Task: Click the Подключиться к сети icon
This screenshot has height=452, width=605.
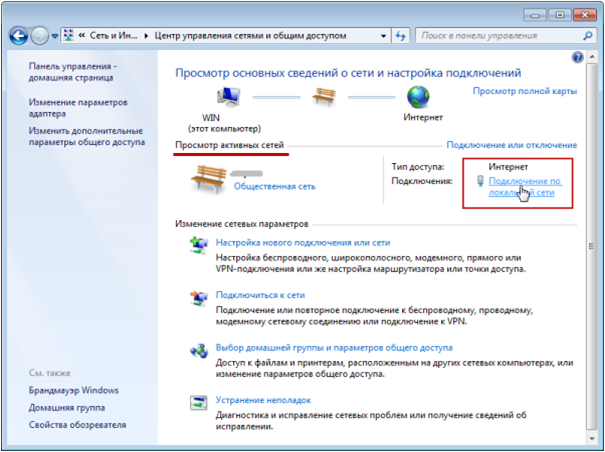Action: (196, 299)
